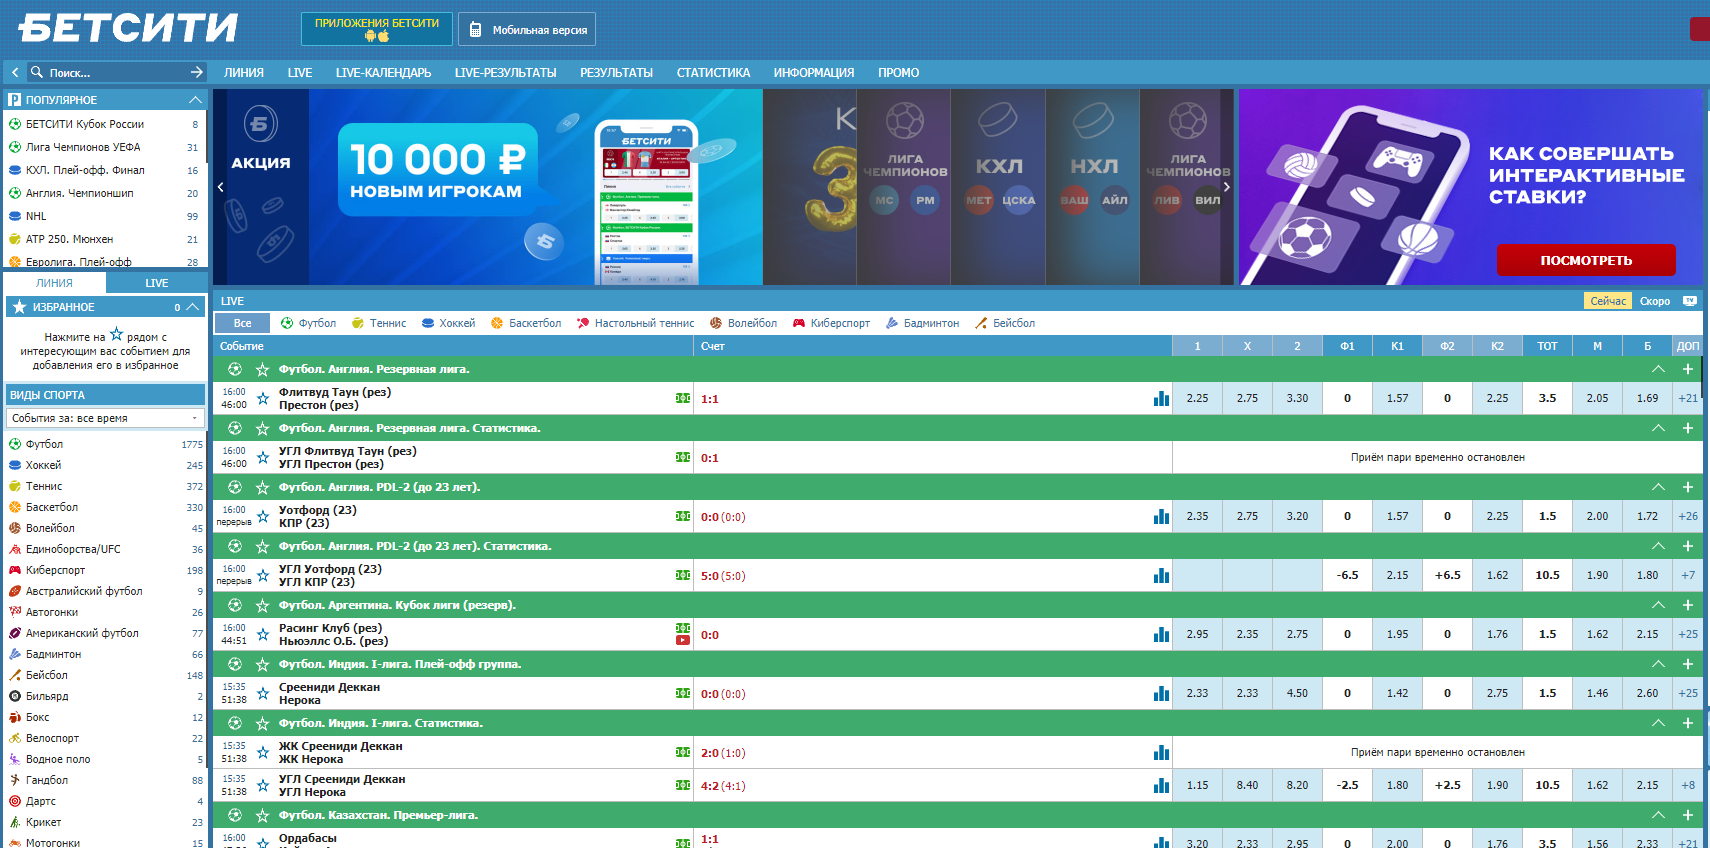The width and height of the screenshot is (1710, 848).
Task: Collapse the Индия I-лига Плей-офф group
Action: (1658, 664)
